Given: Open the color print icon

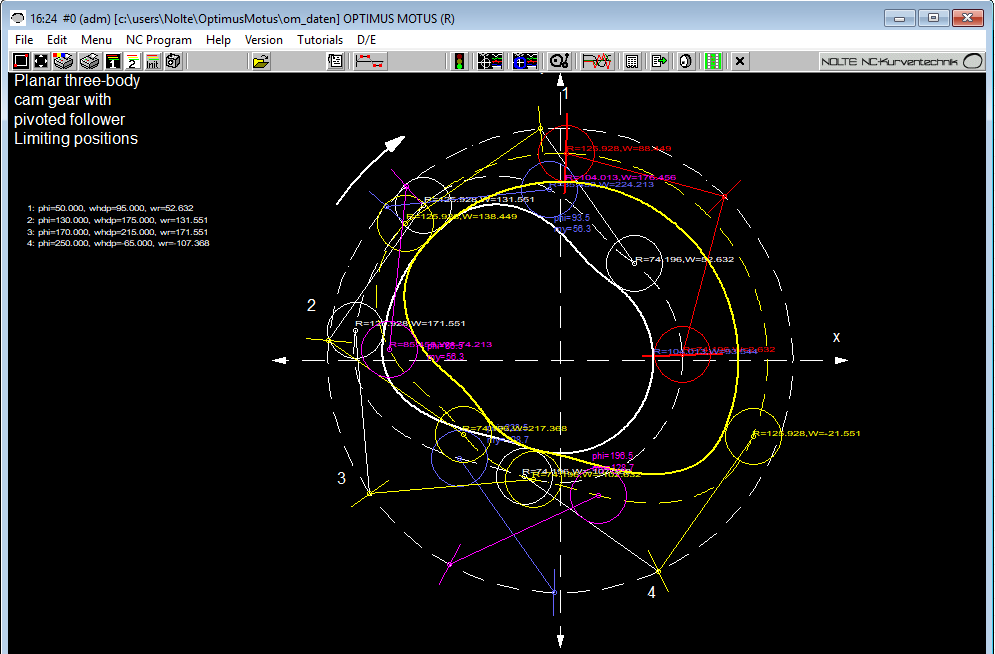Looking at the screenshot, I should 62,61.
